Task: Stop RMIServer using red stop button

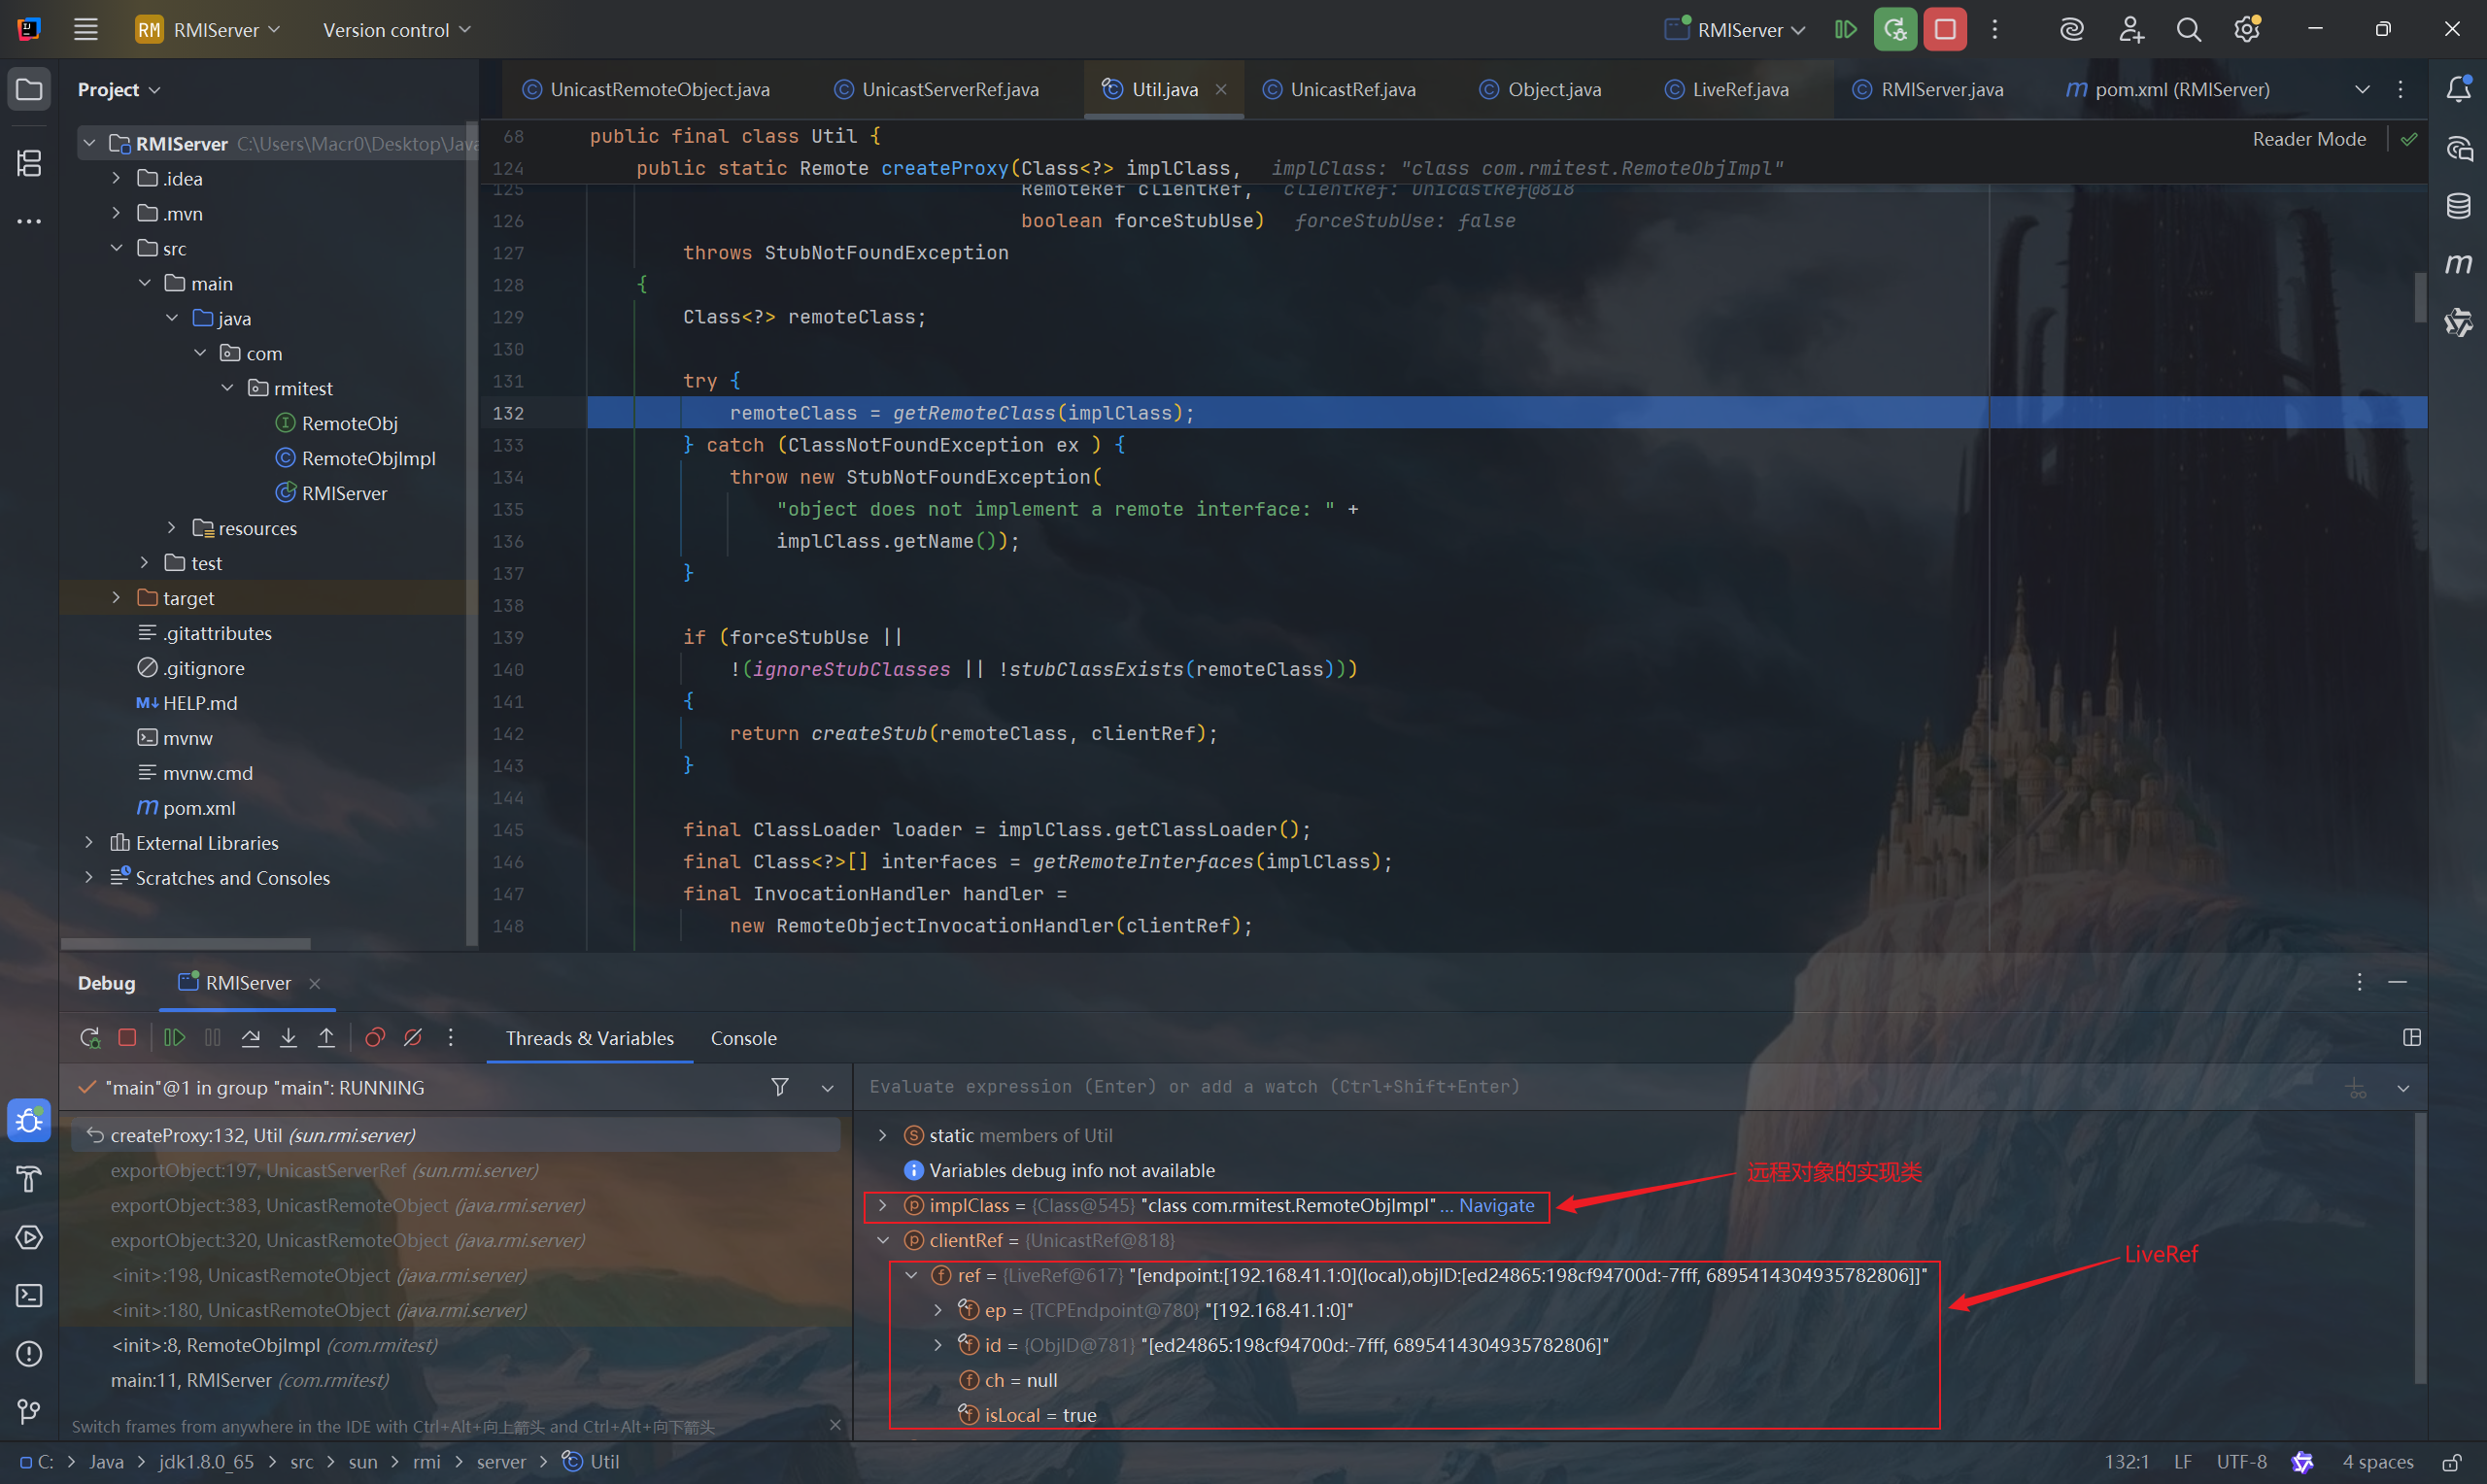Action: (x=1945, y=29)
